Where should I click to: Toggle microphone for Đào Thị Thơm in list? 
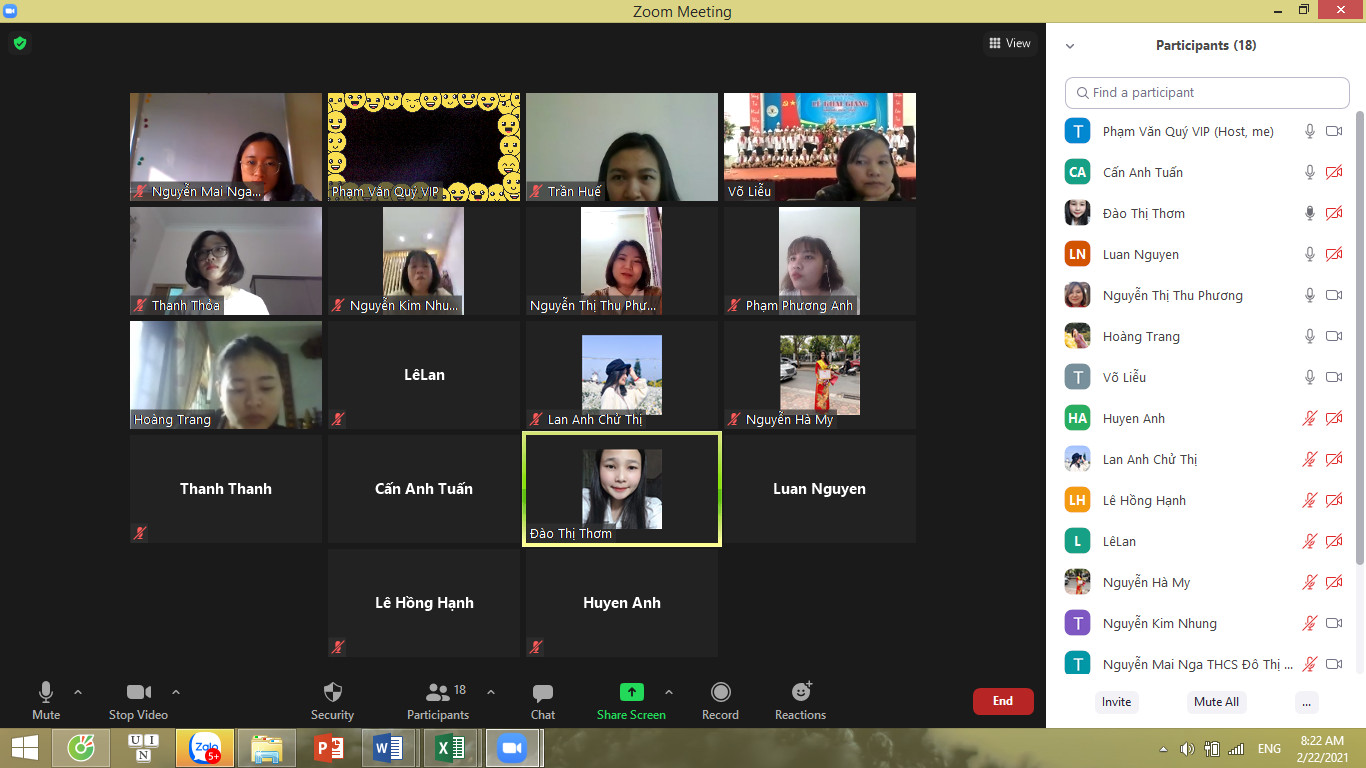click(1309, 213)
